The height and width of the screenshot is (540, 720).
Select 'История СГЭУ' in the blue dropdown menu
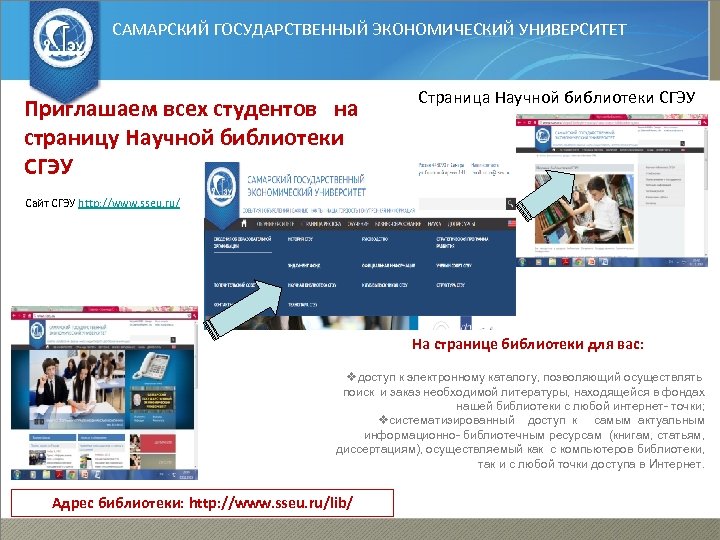300,239
